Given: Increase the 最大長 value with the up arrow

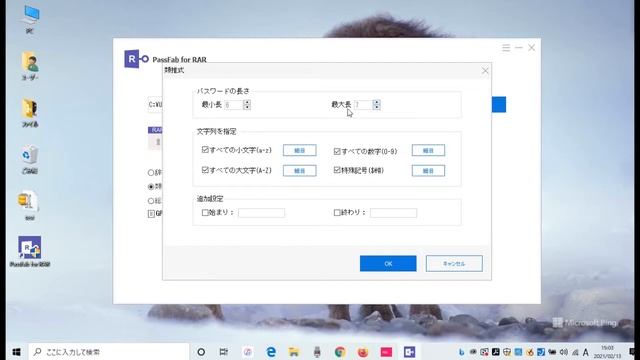Looking at the screenshot, I should [x=376, y=102].
